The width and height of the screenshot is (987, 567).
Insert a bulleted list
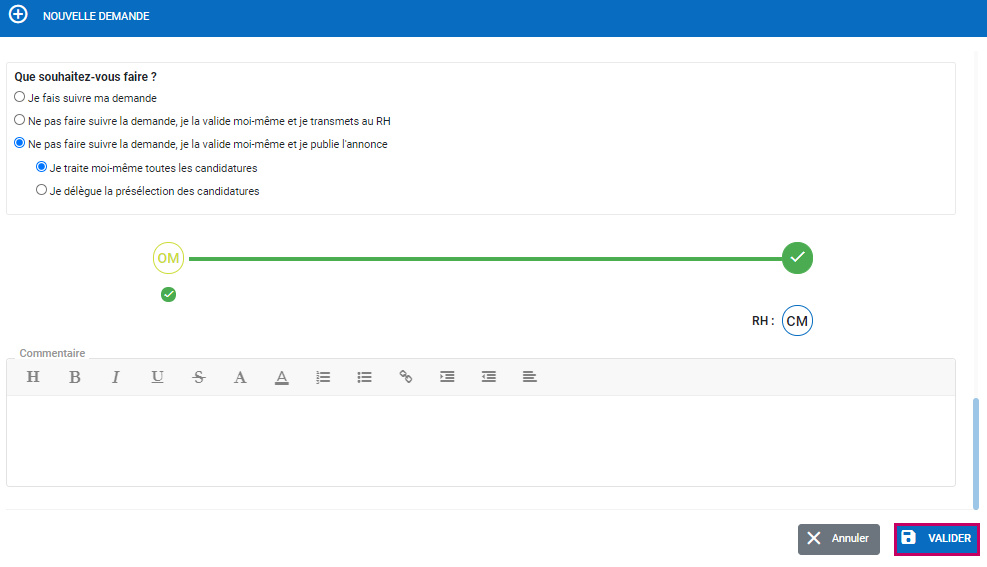tap(365, 377)
